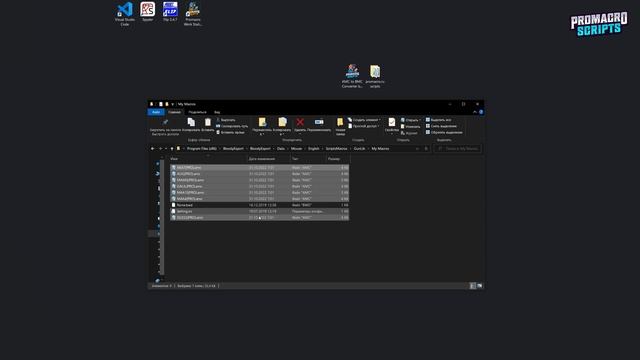Click Invert selection in the ribbon
Image resolution: width=640 pixels, height=360 pixels.
[x=444, y=132]
